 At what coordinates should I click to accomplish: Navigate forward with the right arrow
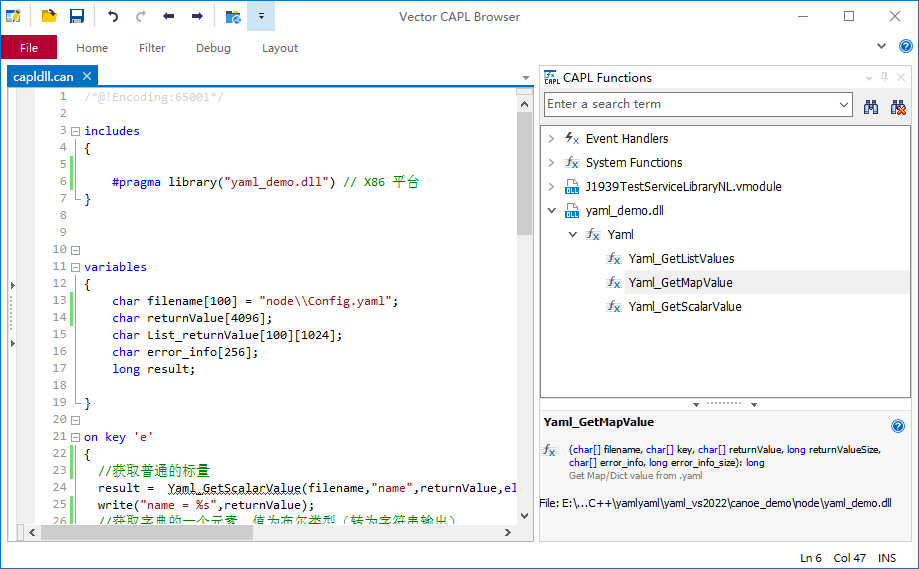[x=197, y=16]
